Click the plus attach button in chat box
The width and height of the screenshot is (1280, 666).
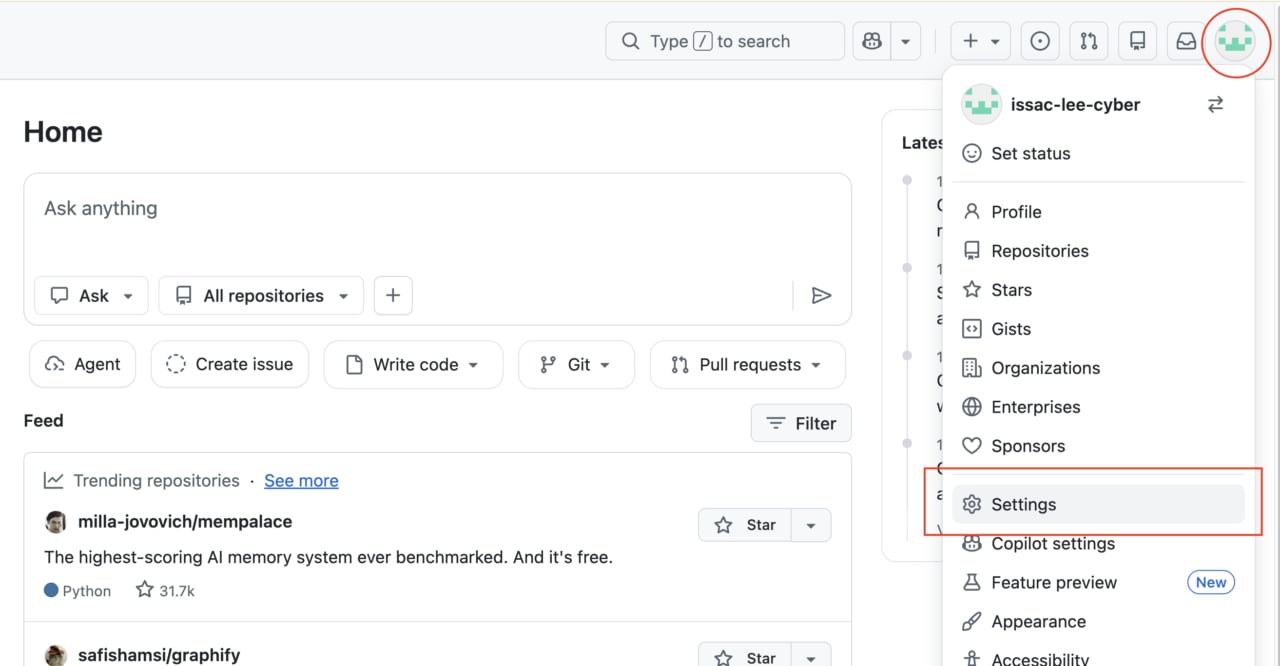click(x=393, y=296)
